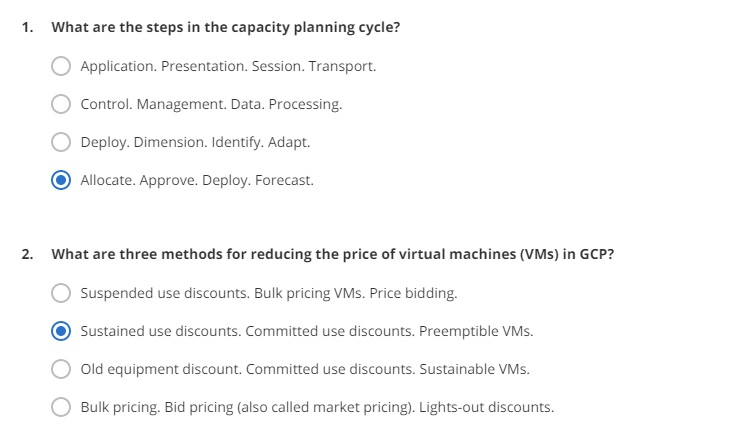
Task: Click the text "Old equipment discount. Committed use discounts."
Action: coord(305,369)
